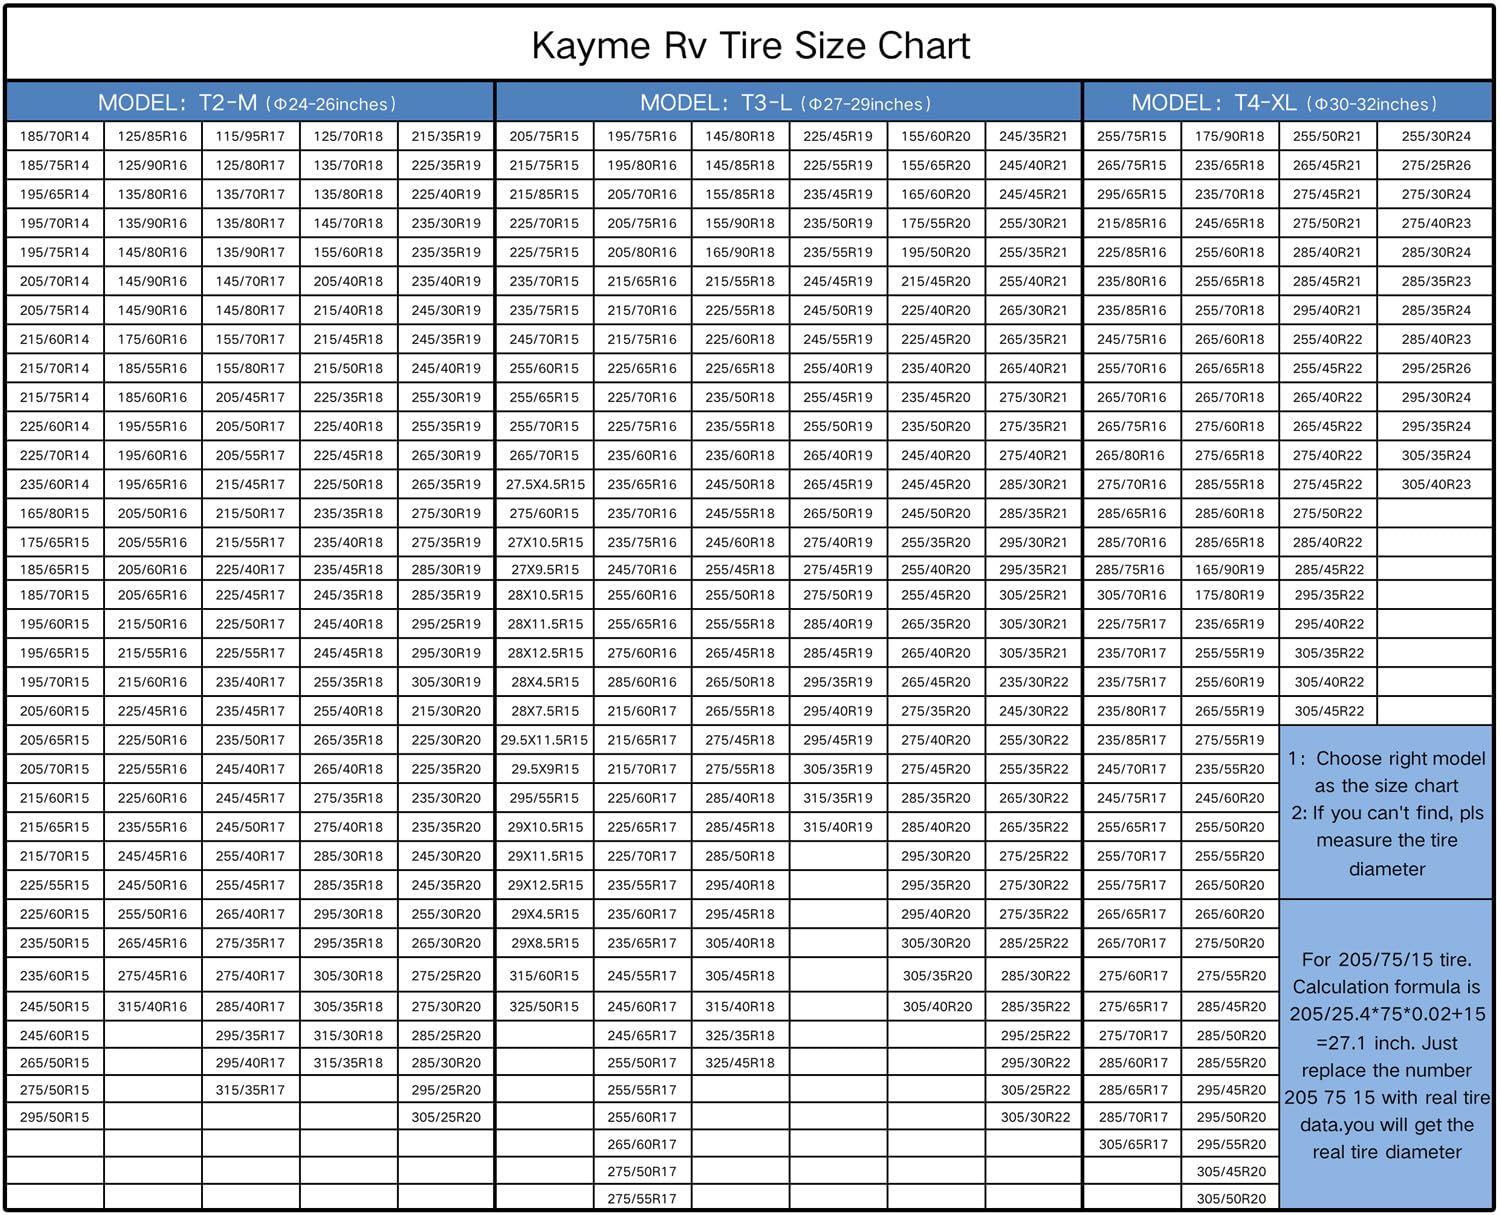Select the MODEL T3-L column header
Image resolution: width=1500 pixels, height=1215 pixels.
[786, 103]
